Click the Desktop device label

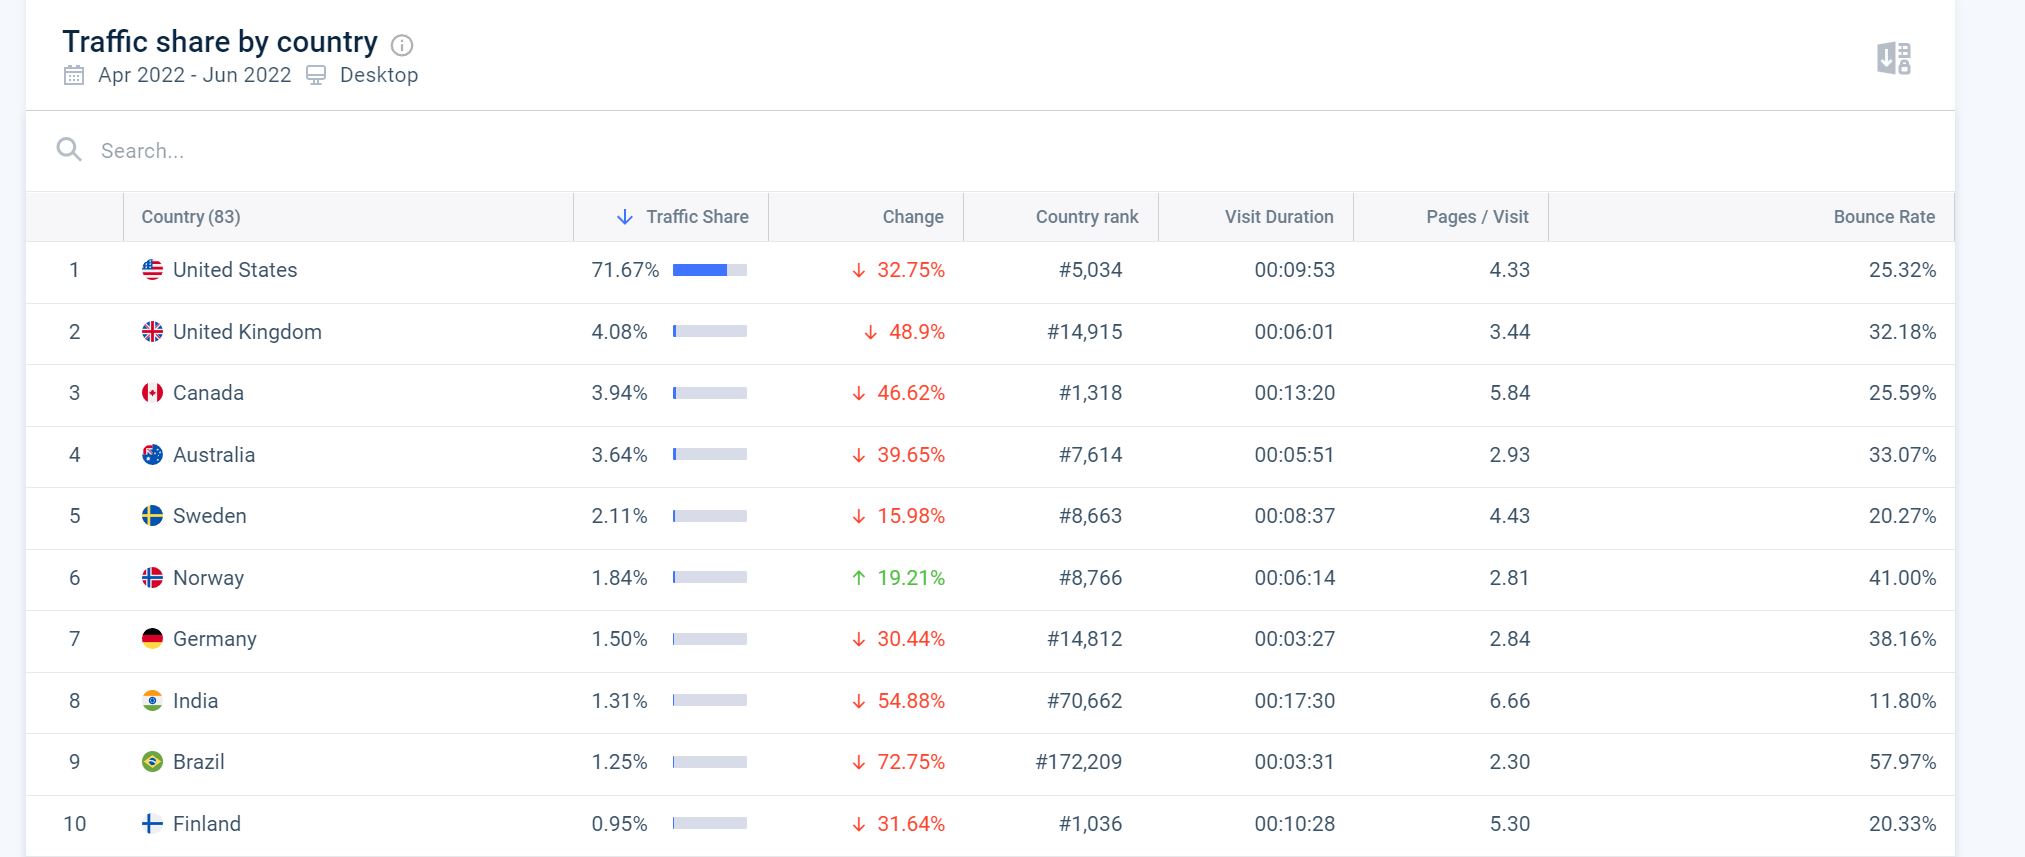point(379,75)
